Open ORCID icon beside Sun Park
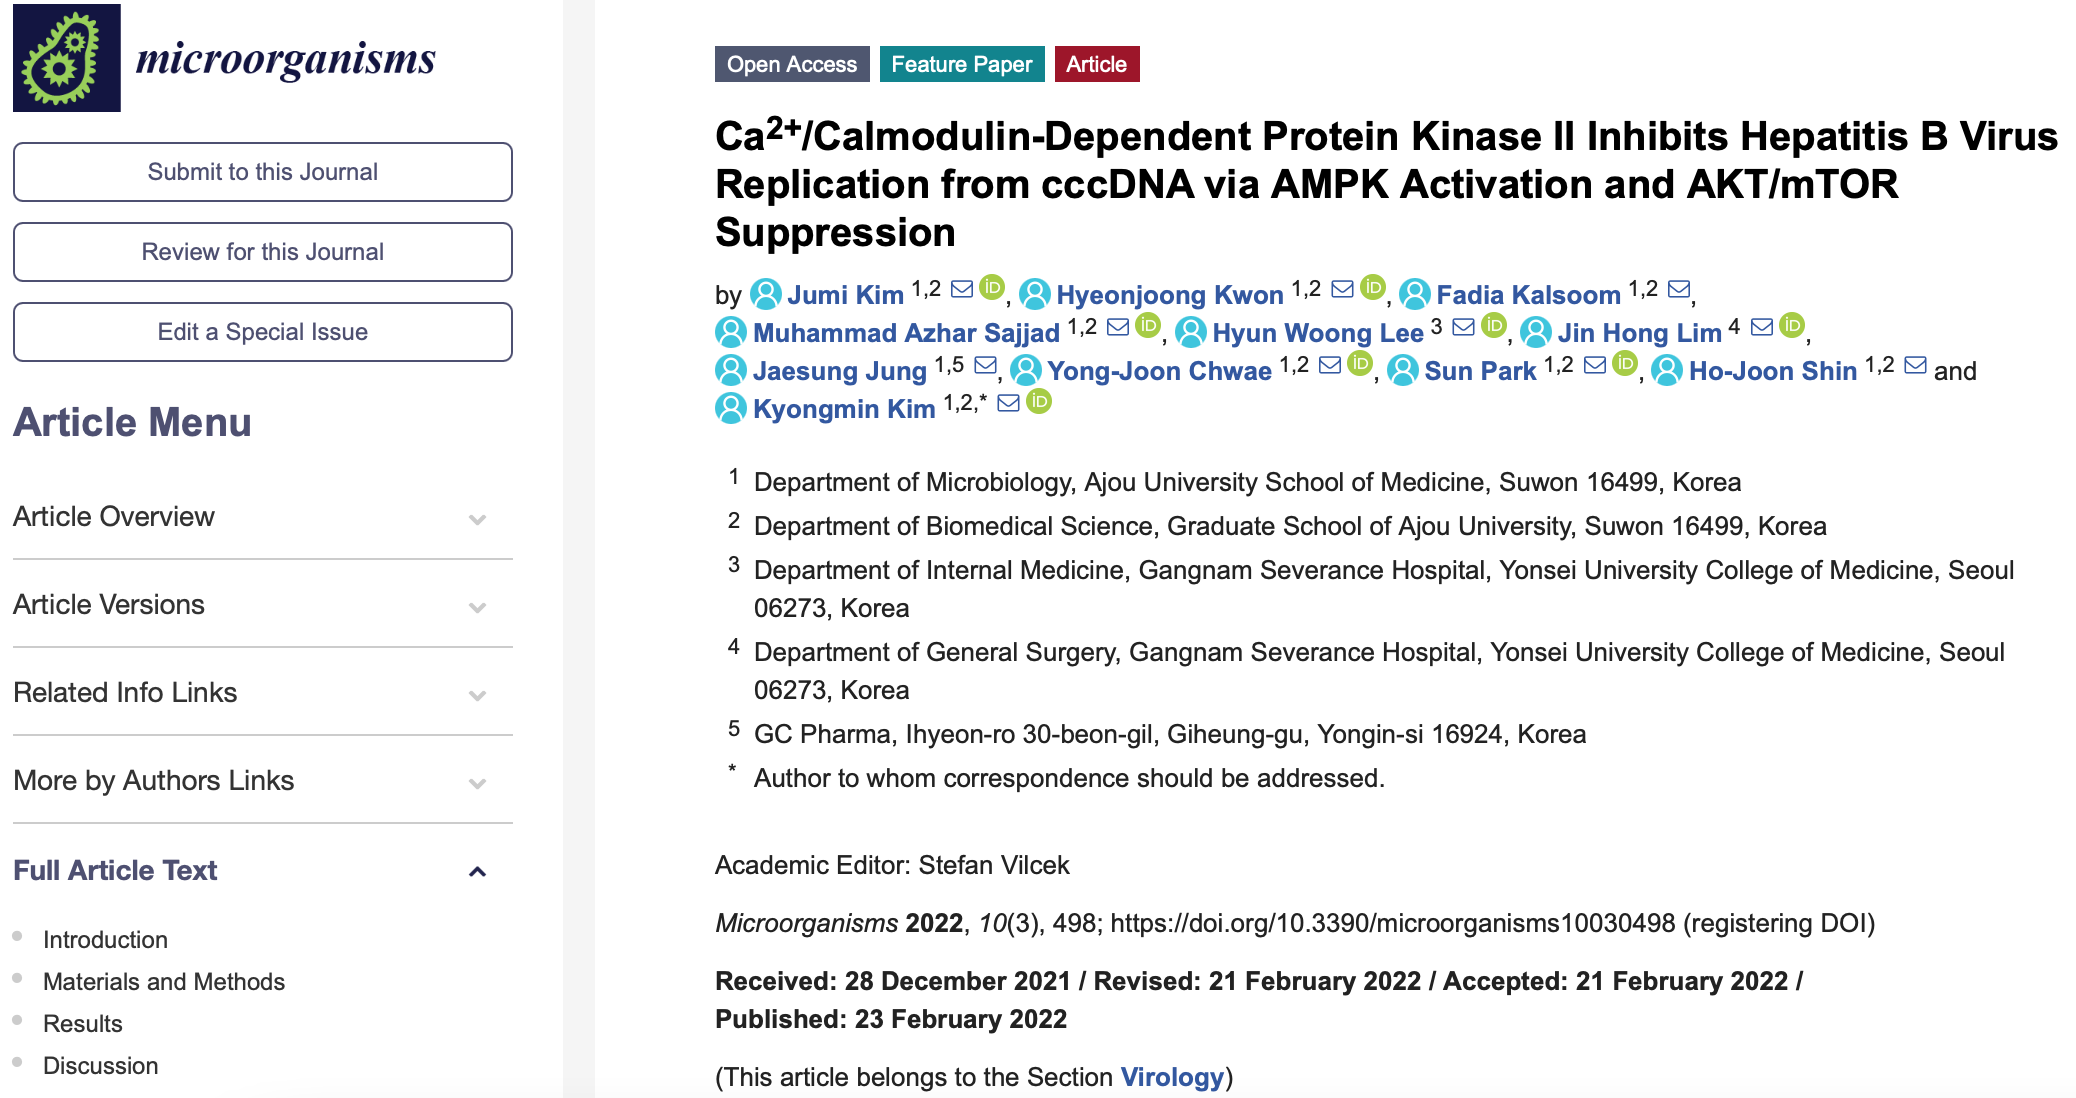 tap(1625, 364)
